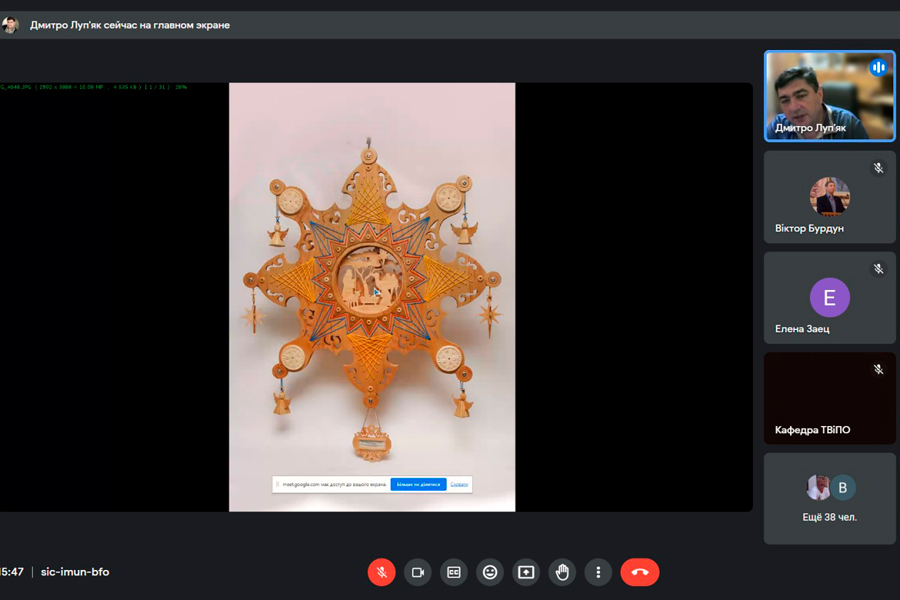Click the muted mic icon on Віктор Бурдун
The height and width of the screenshot is (600, 900).
[x=878, y=168]
